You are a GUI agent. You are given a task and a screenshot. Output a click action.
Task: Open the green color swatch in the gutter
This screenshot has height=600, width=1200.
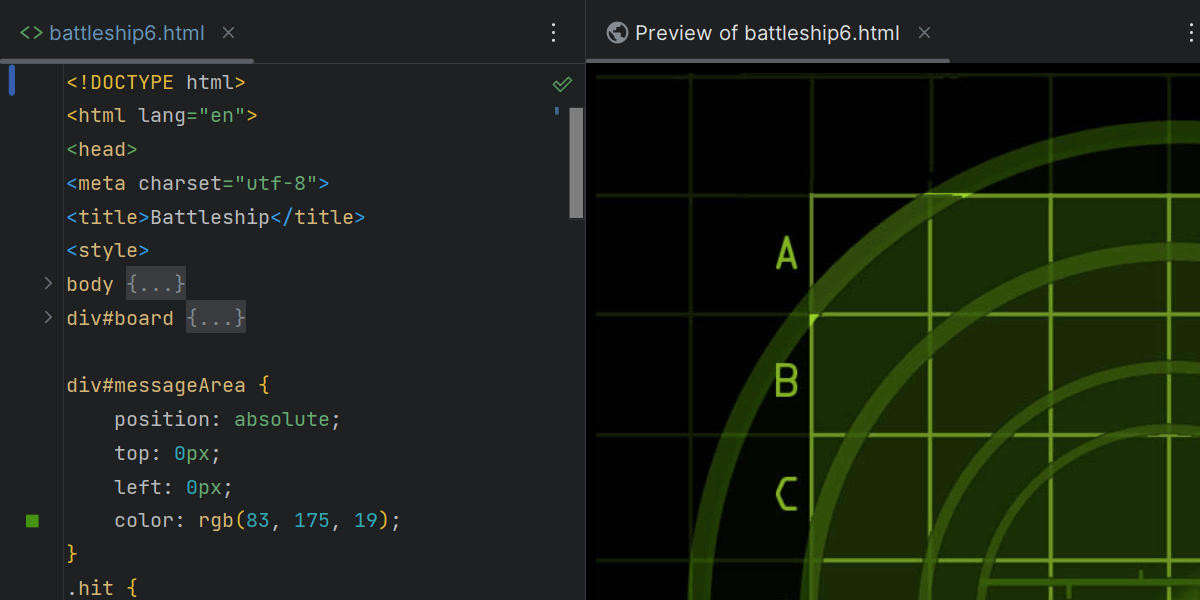pos(32,520)
